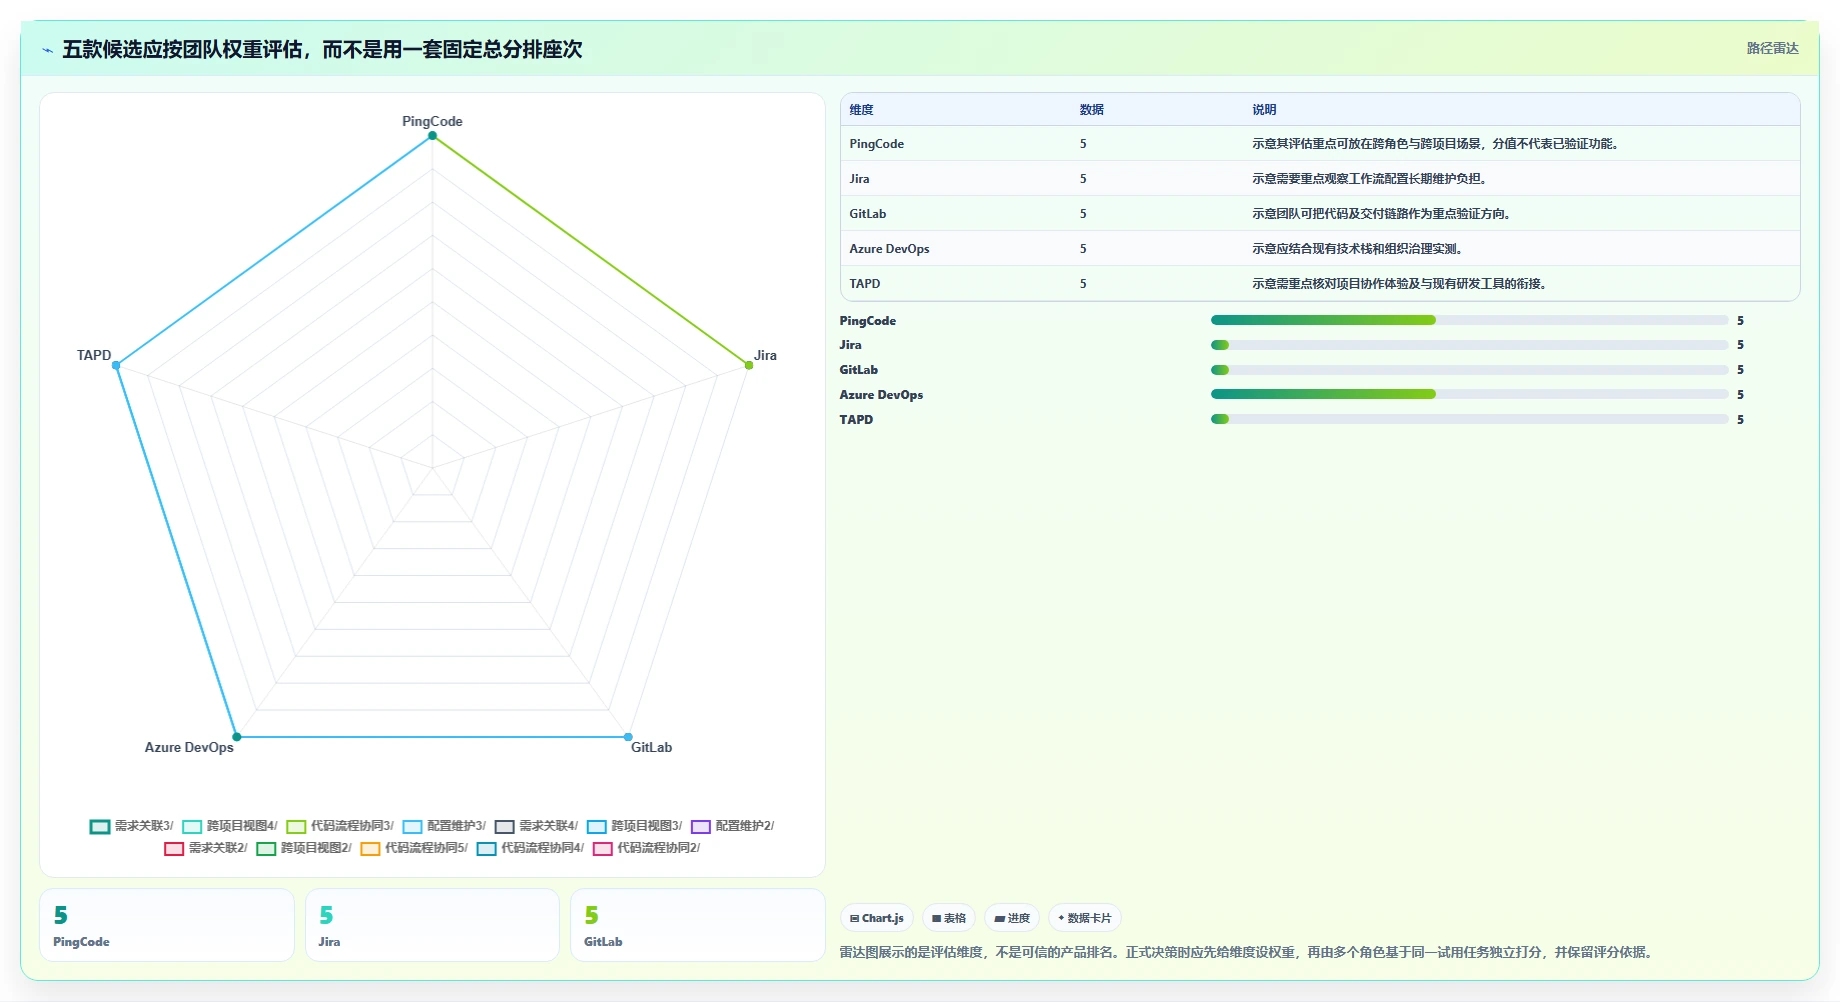Toggle the 代码流程协同3/ legend series
The image size is (1840, 1002).
[x=340, y=826]
